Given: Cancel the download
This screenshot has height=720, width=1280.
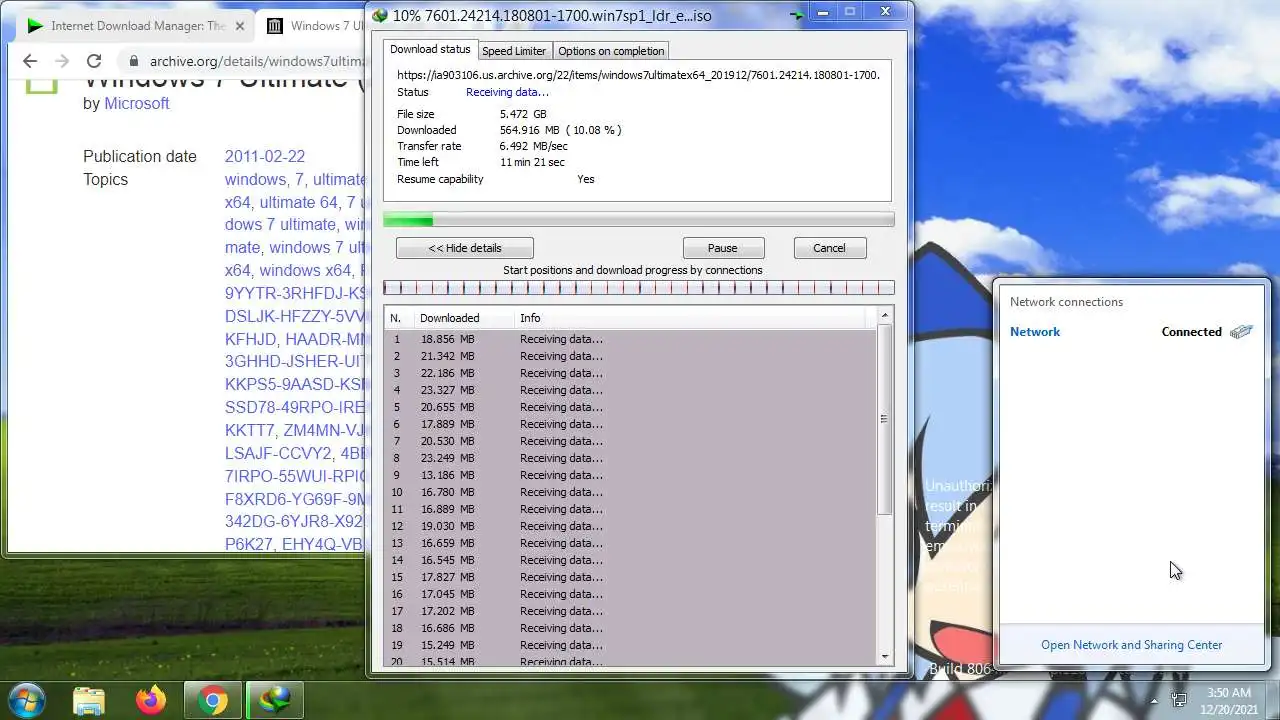Looking at the screenshot, I should (829, 248).
